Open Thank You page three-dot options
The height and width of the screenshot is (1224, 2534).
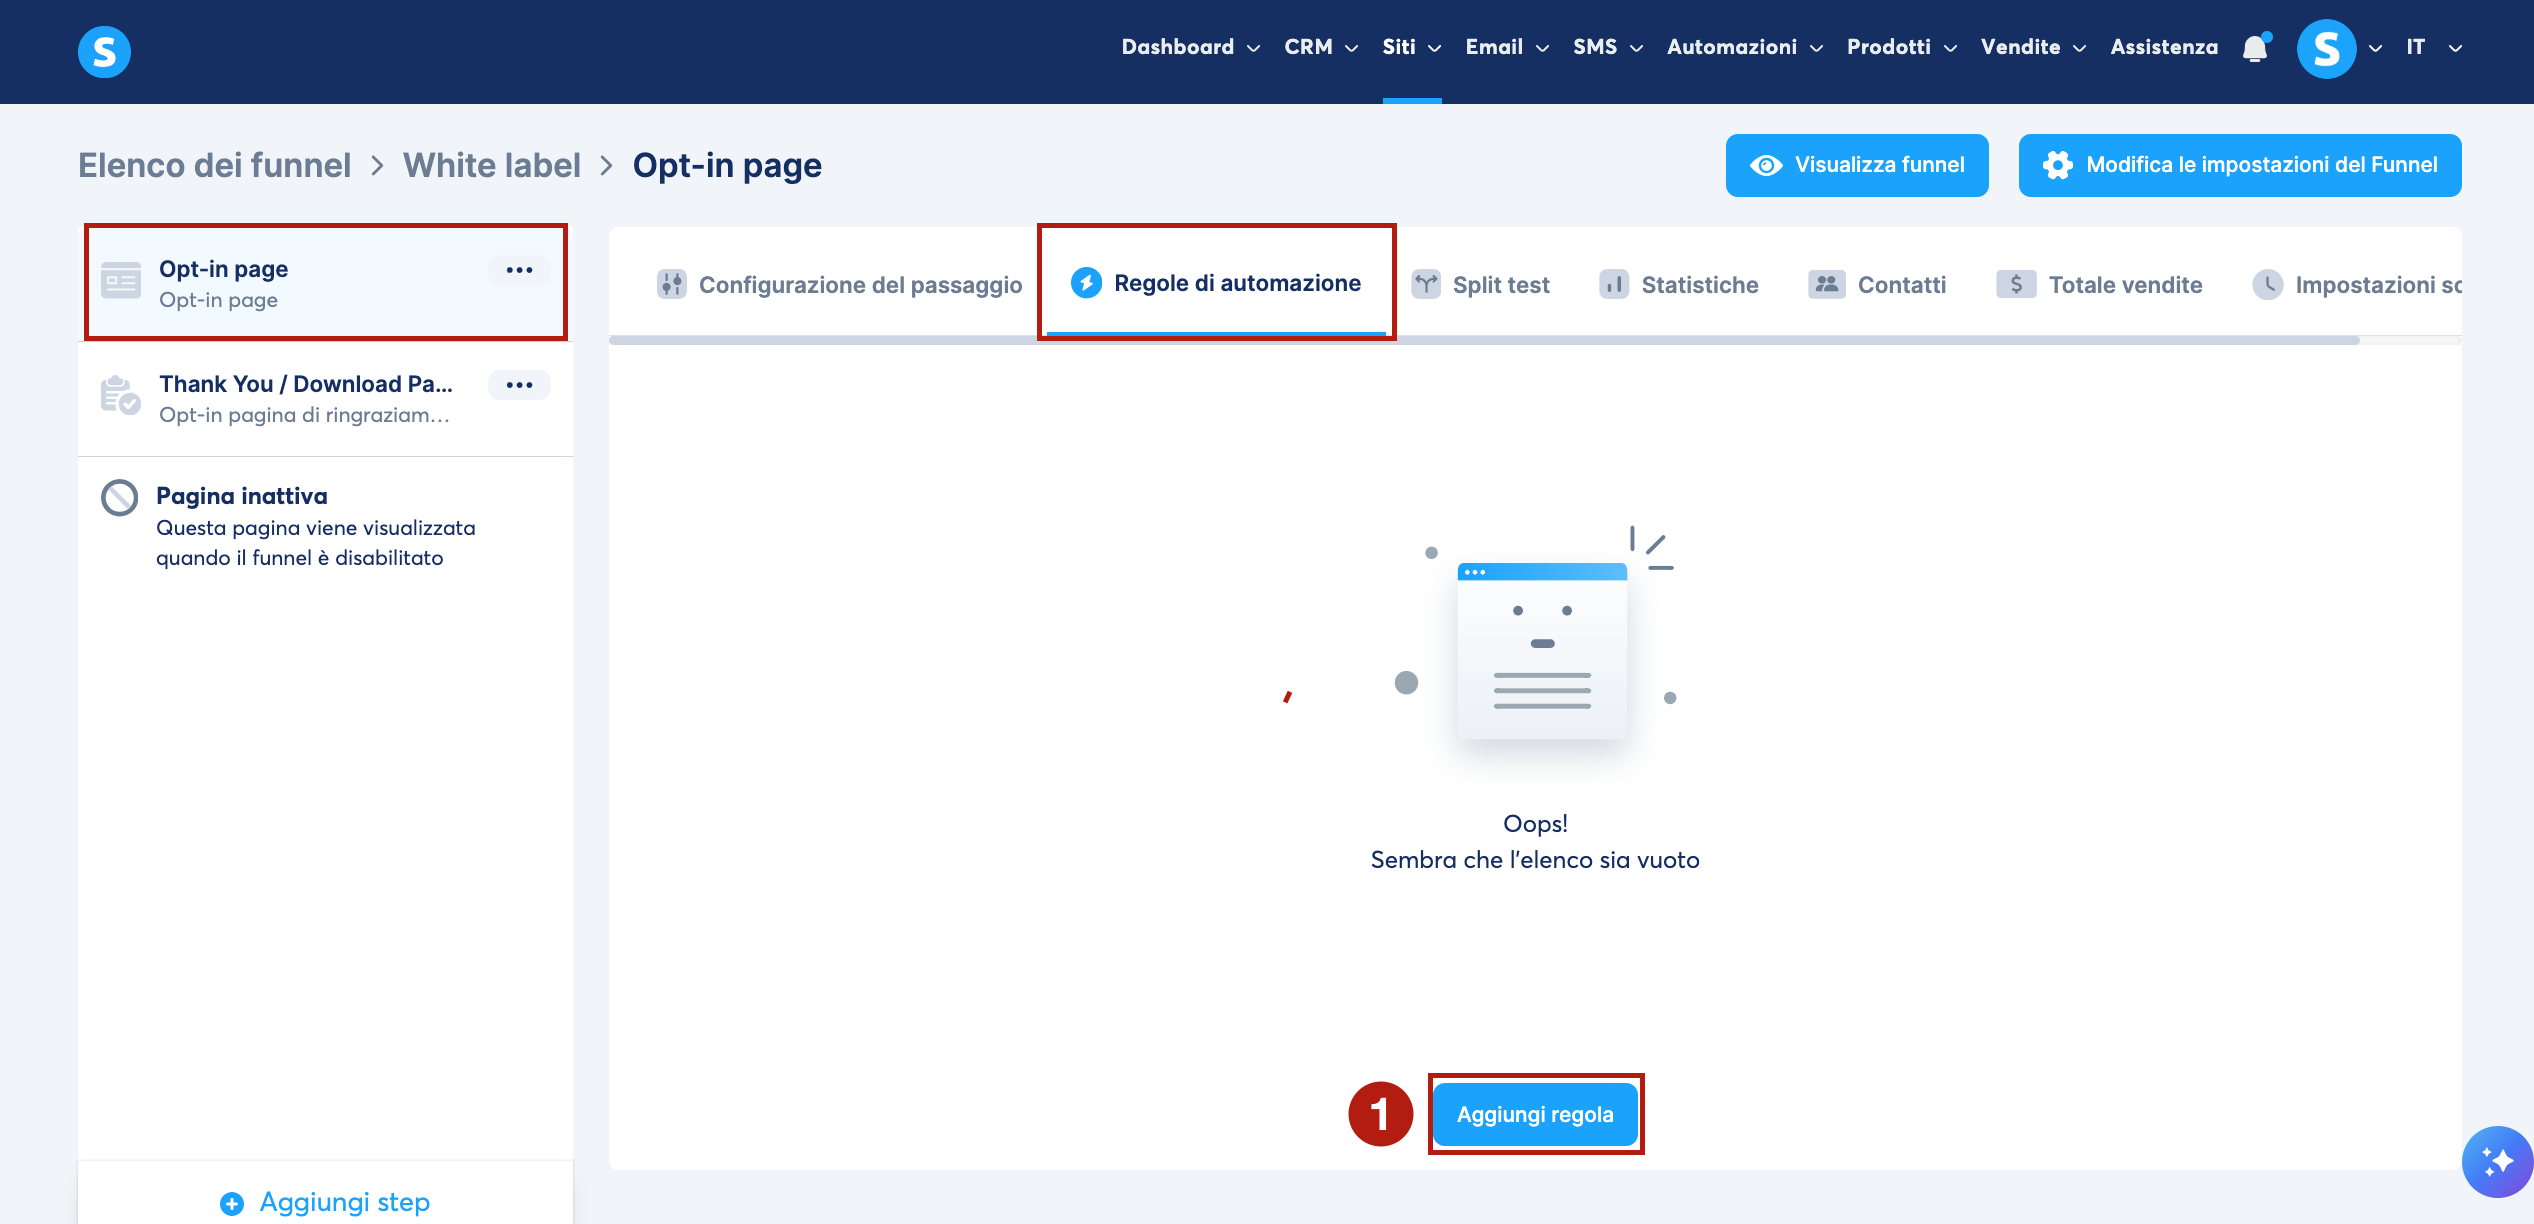click(x=519, y=385)
